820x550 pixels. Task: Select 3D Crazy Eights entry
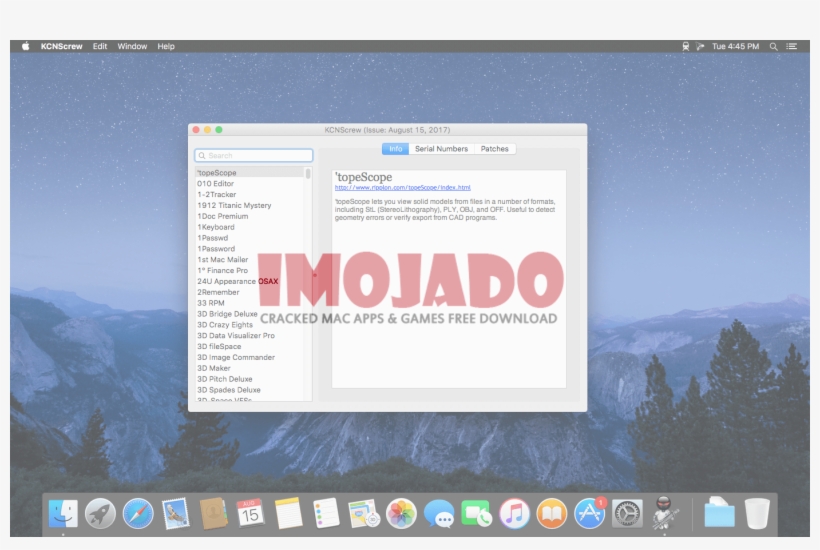click(250, 325)
